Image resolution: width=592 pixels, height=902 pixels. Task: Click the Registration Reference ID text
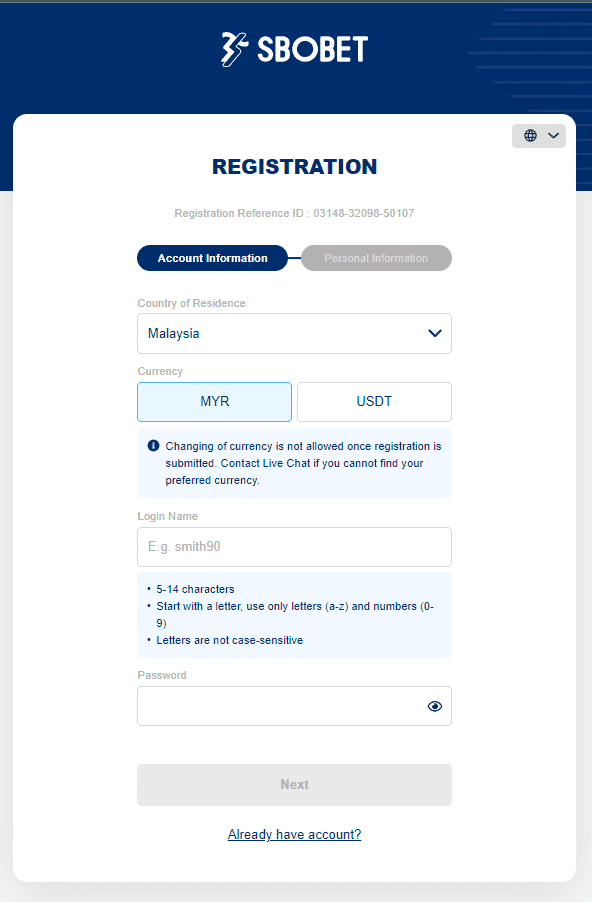pyautogui.click(x=295, y=213)
